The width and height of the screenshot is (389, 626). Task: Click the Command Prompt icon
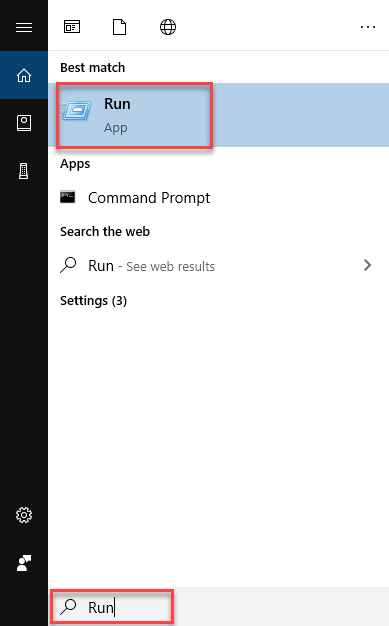67,197
